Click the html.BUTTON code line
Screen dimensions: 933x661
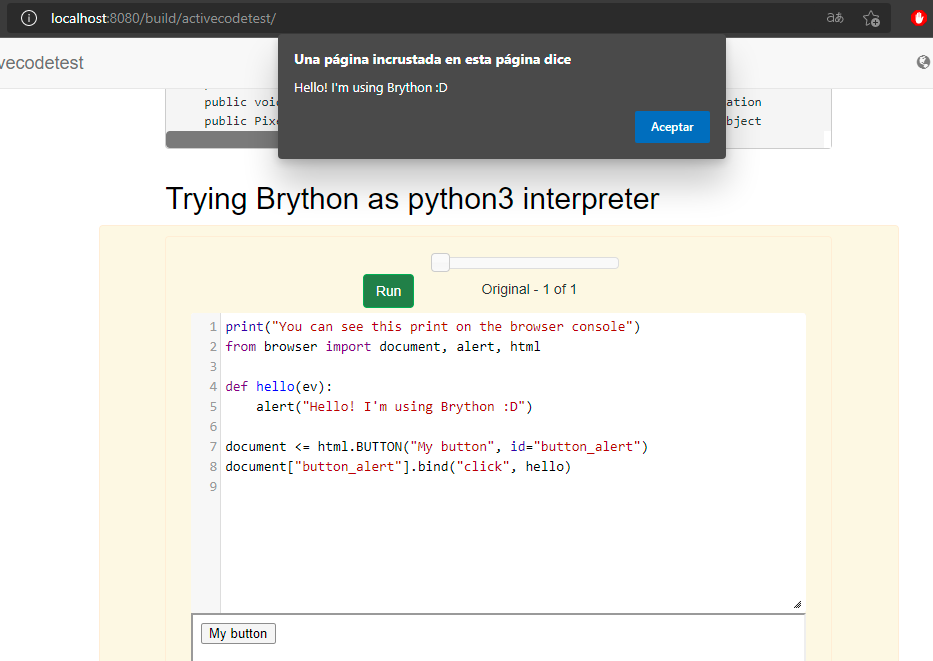pyautogui.click(x=436, y=446)
